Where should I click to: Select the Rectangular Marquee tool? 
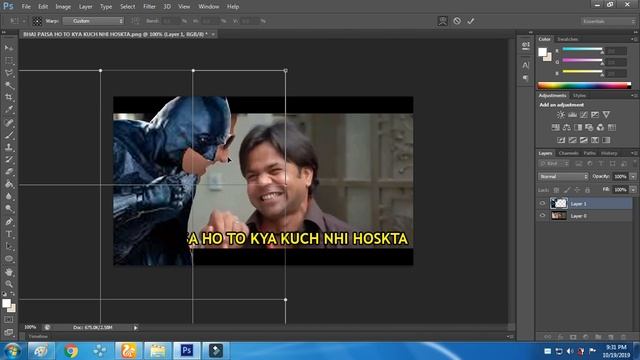(x=9, y=60)
